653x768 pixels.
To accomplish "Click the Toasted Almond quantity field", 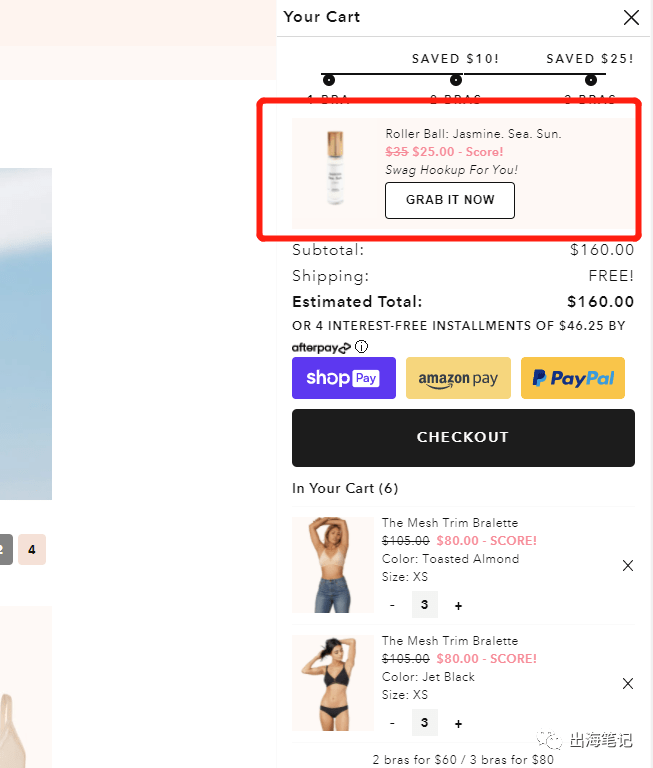I will 425,604.
